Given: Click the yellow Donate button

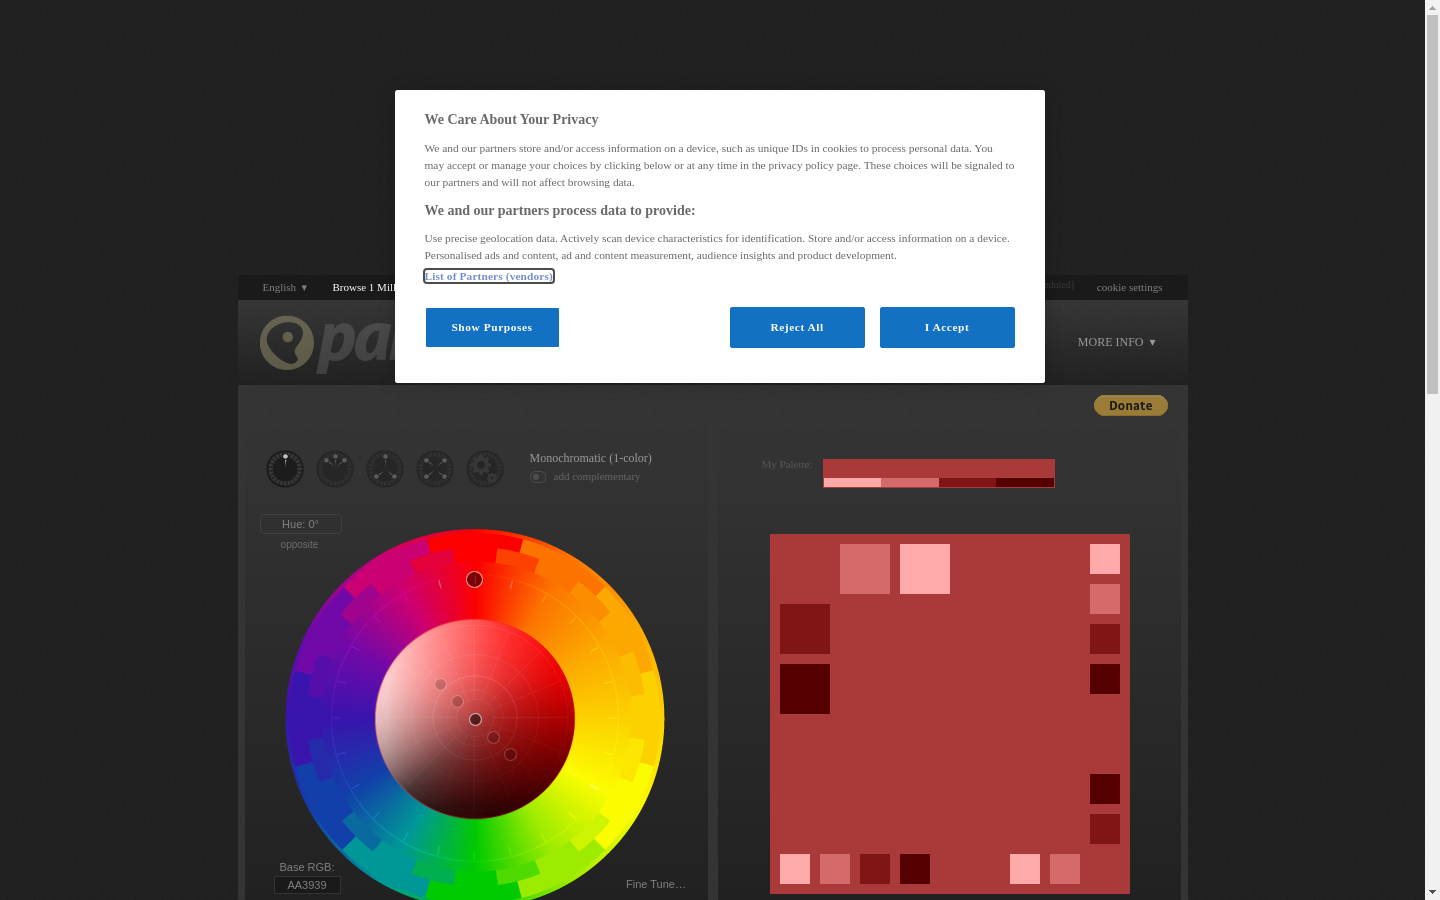Looking at the screenshot, I should 1130,406.
